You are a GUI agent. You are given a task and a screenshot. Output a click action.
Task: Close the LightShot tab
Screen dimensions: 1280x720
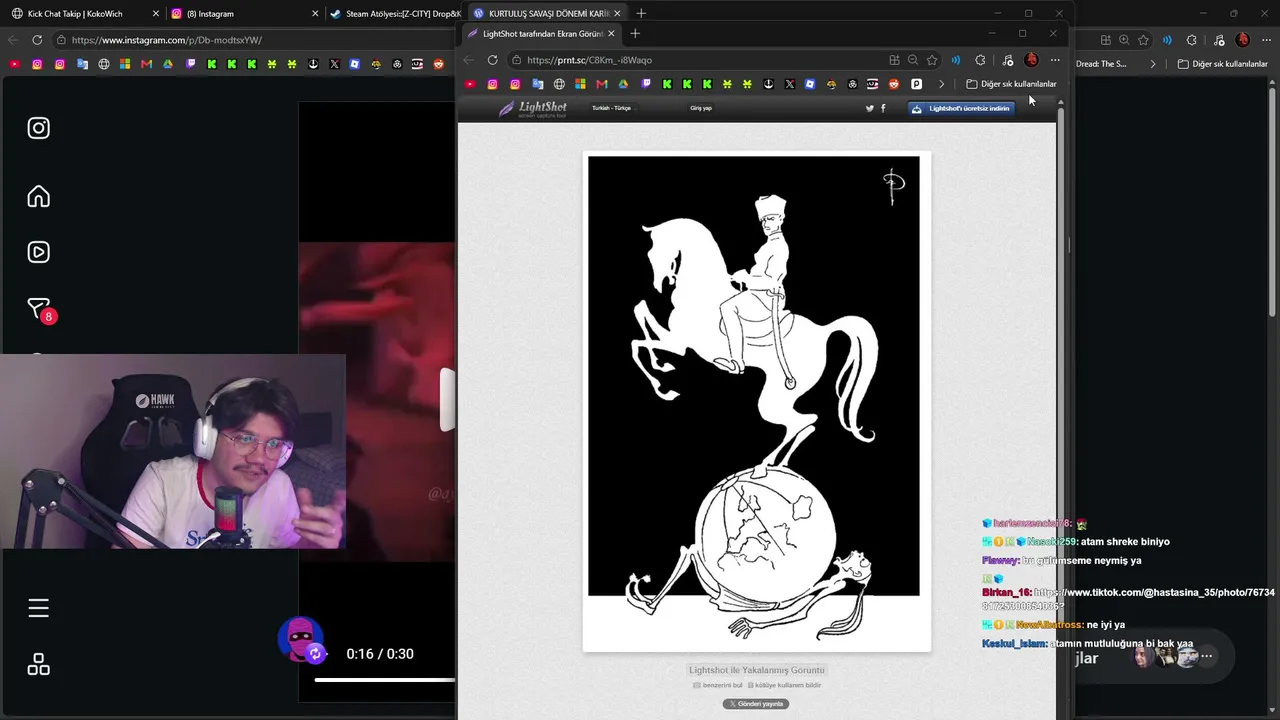(611, 33)
